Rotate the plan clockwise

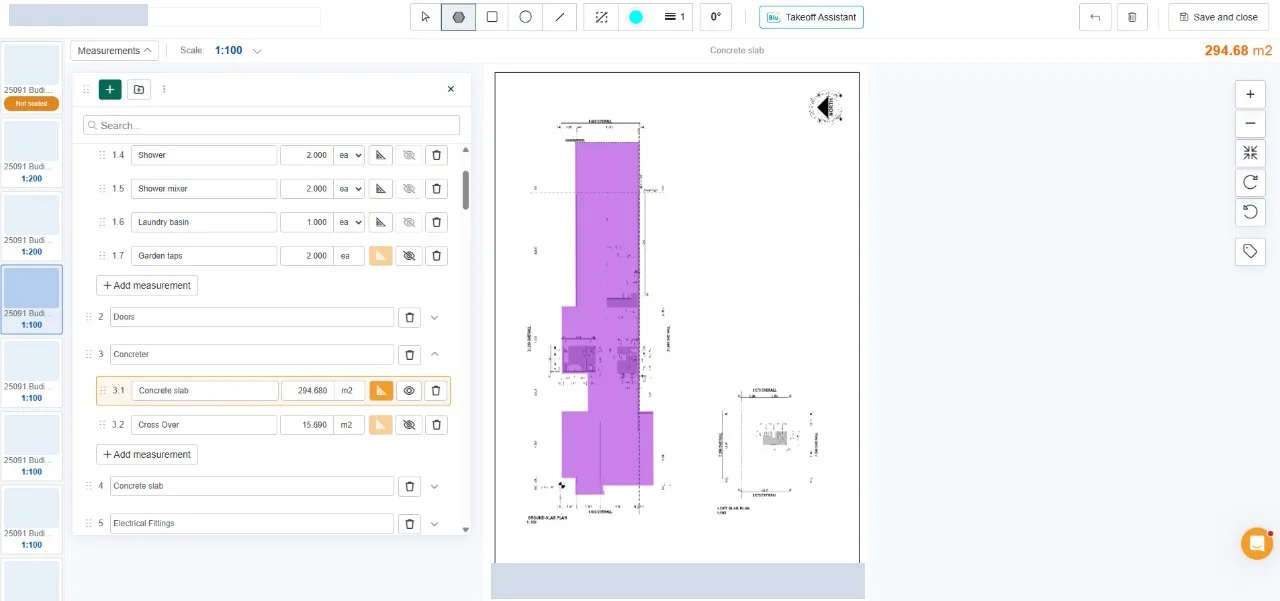1250,182
